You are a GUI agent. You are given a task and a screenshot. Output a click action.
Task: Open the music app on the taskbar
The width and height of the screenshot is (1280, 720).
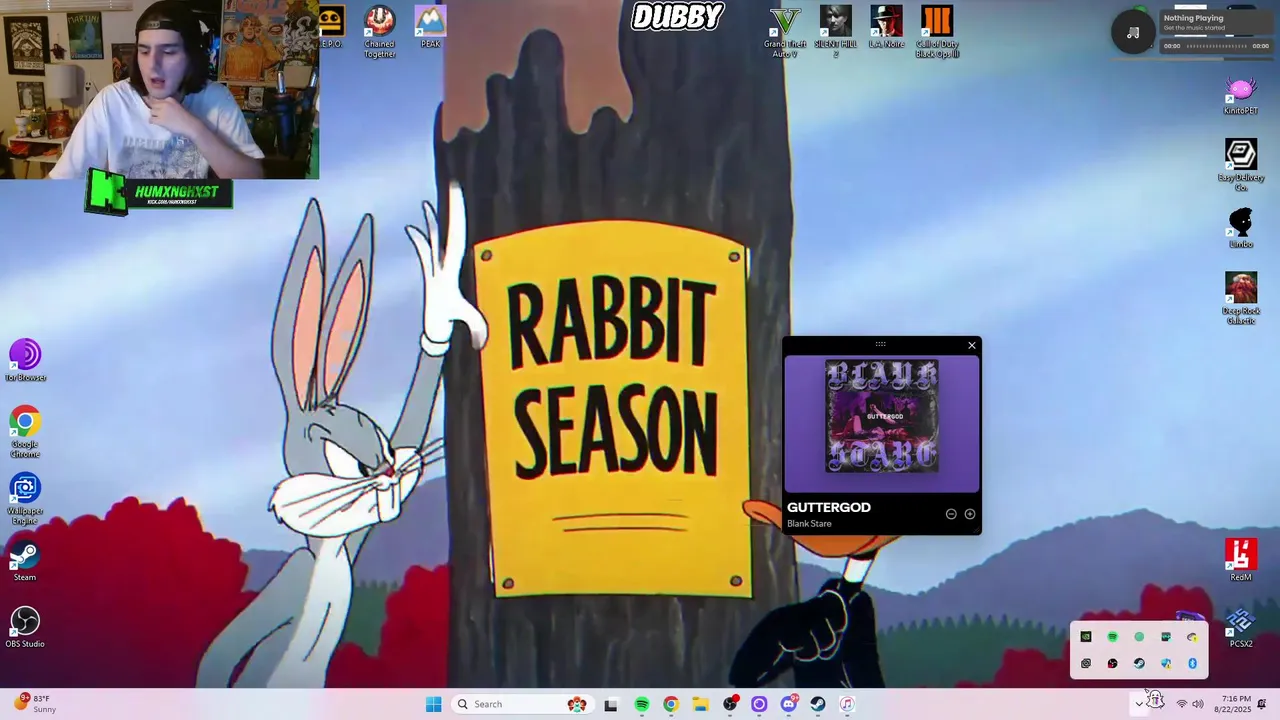[x=847, y=704]
